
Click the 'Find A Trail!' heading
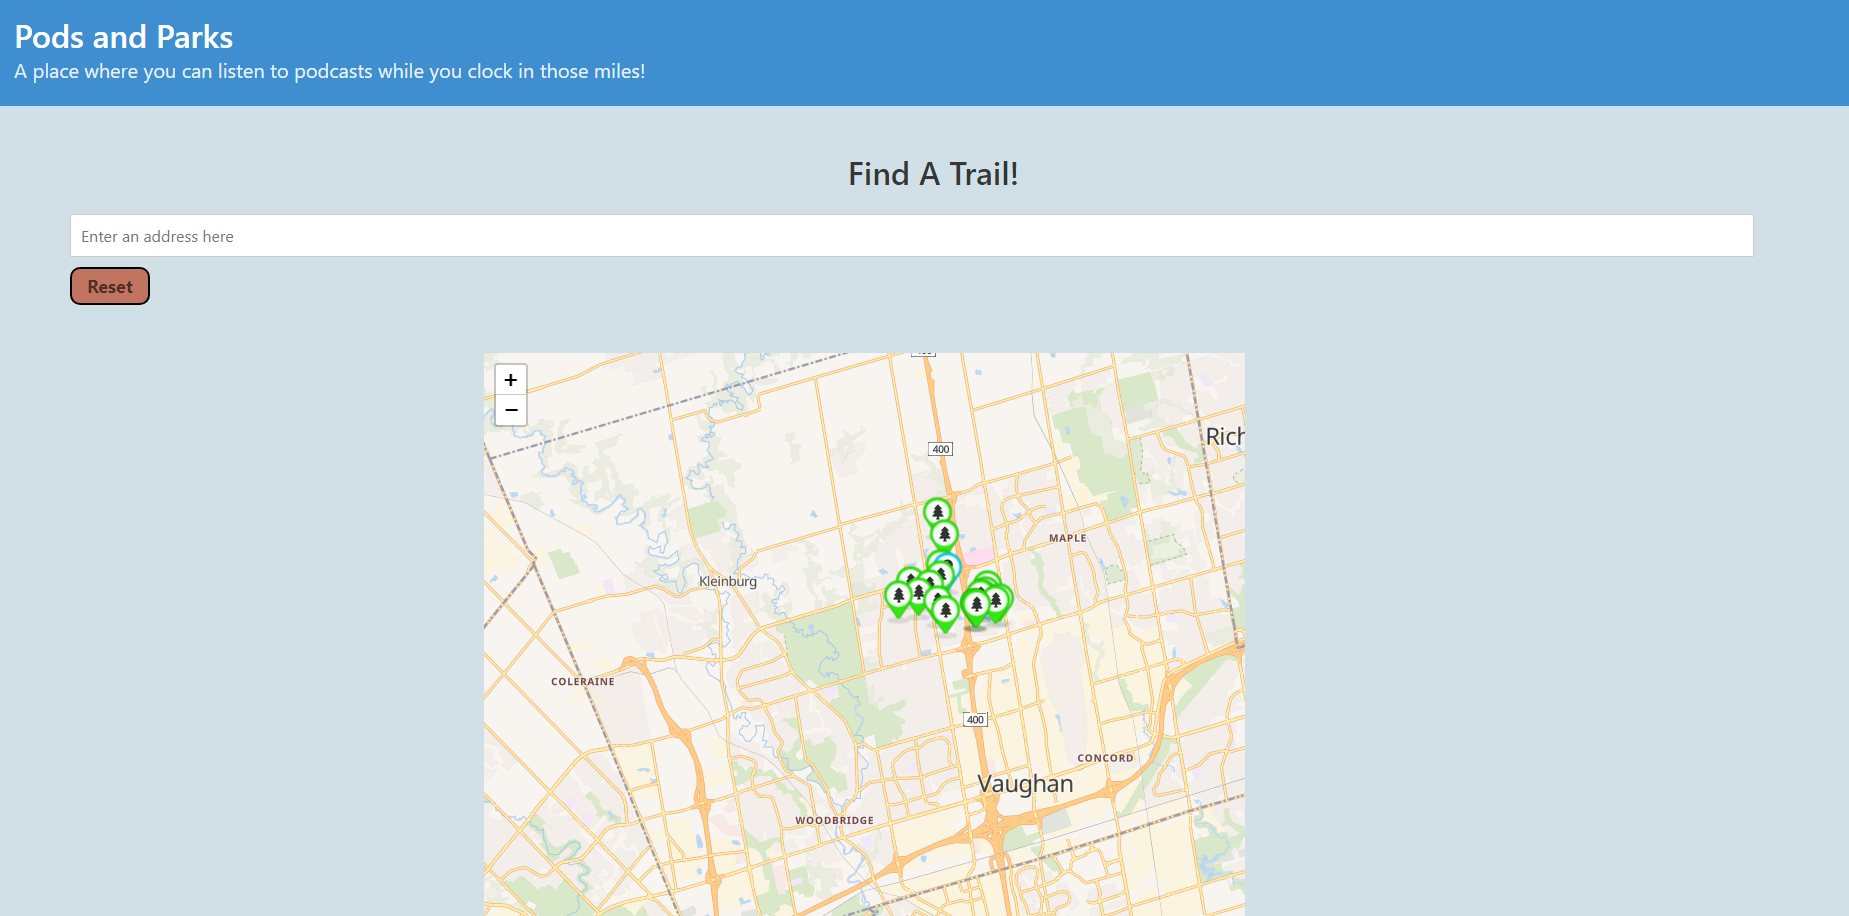tap(933, 174)
